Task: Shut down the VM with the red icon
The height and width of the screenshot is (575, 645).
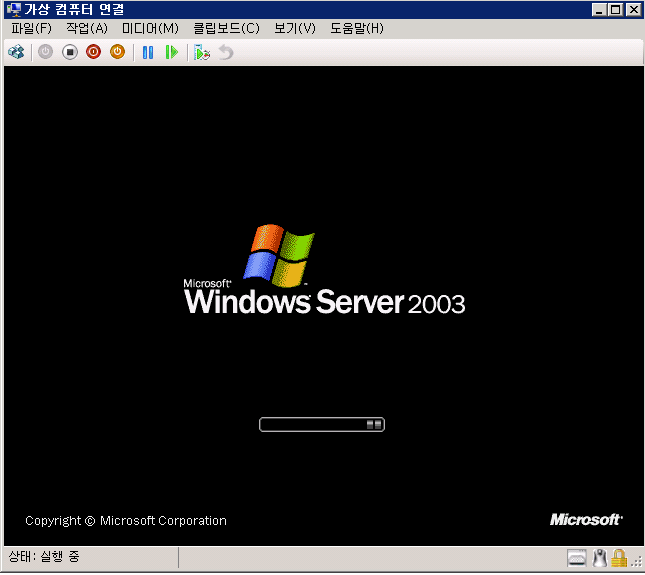Action: click(93, 52)
